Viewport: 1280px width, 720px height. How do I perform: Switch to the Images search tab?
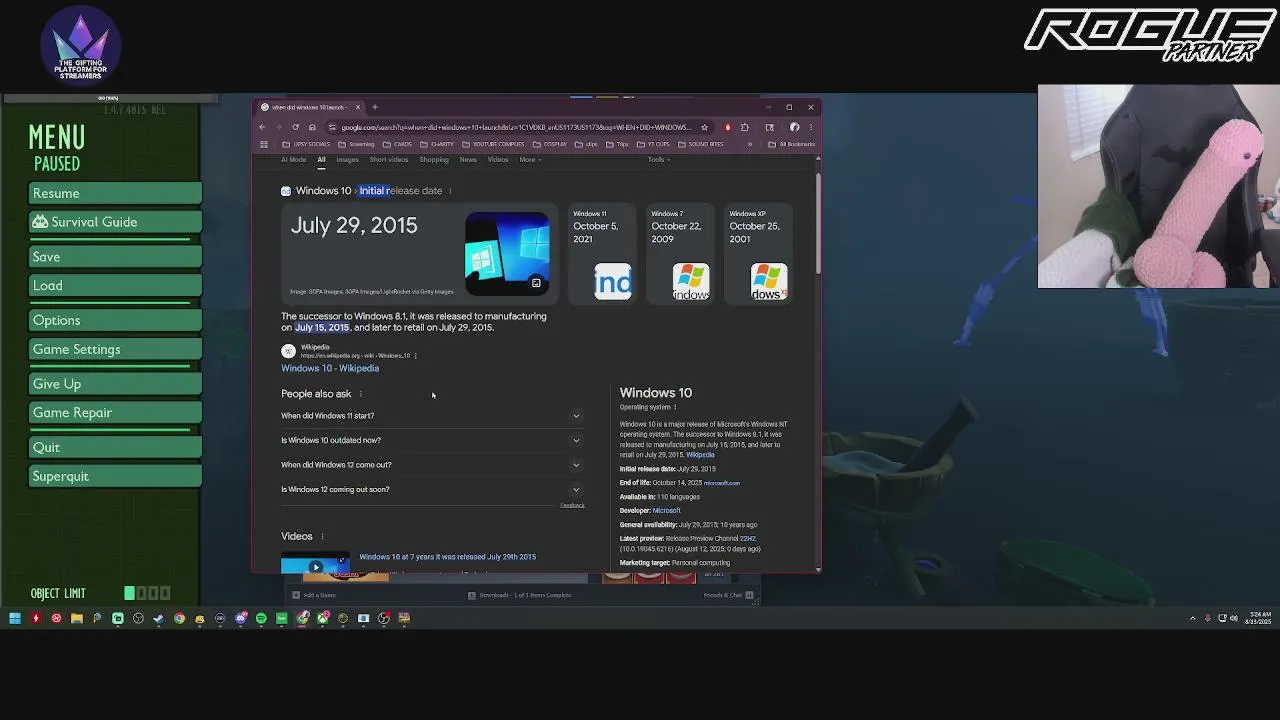pyautogui.click(x=347, y=160)
